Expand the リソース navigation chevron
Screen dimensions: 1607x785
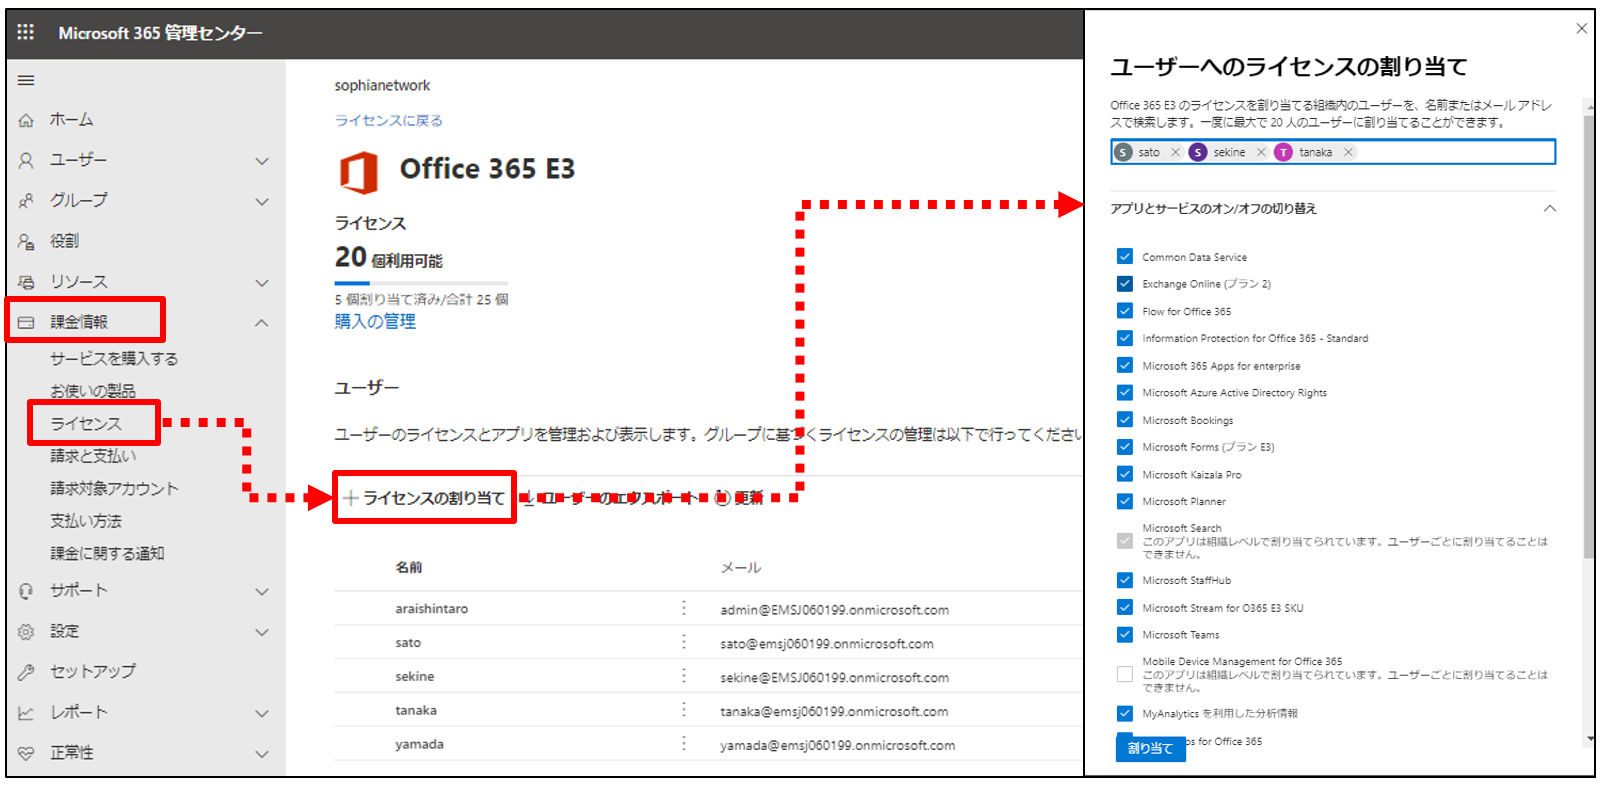coord(262,283)
